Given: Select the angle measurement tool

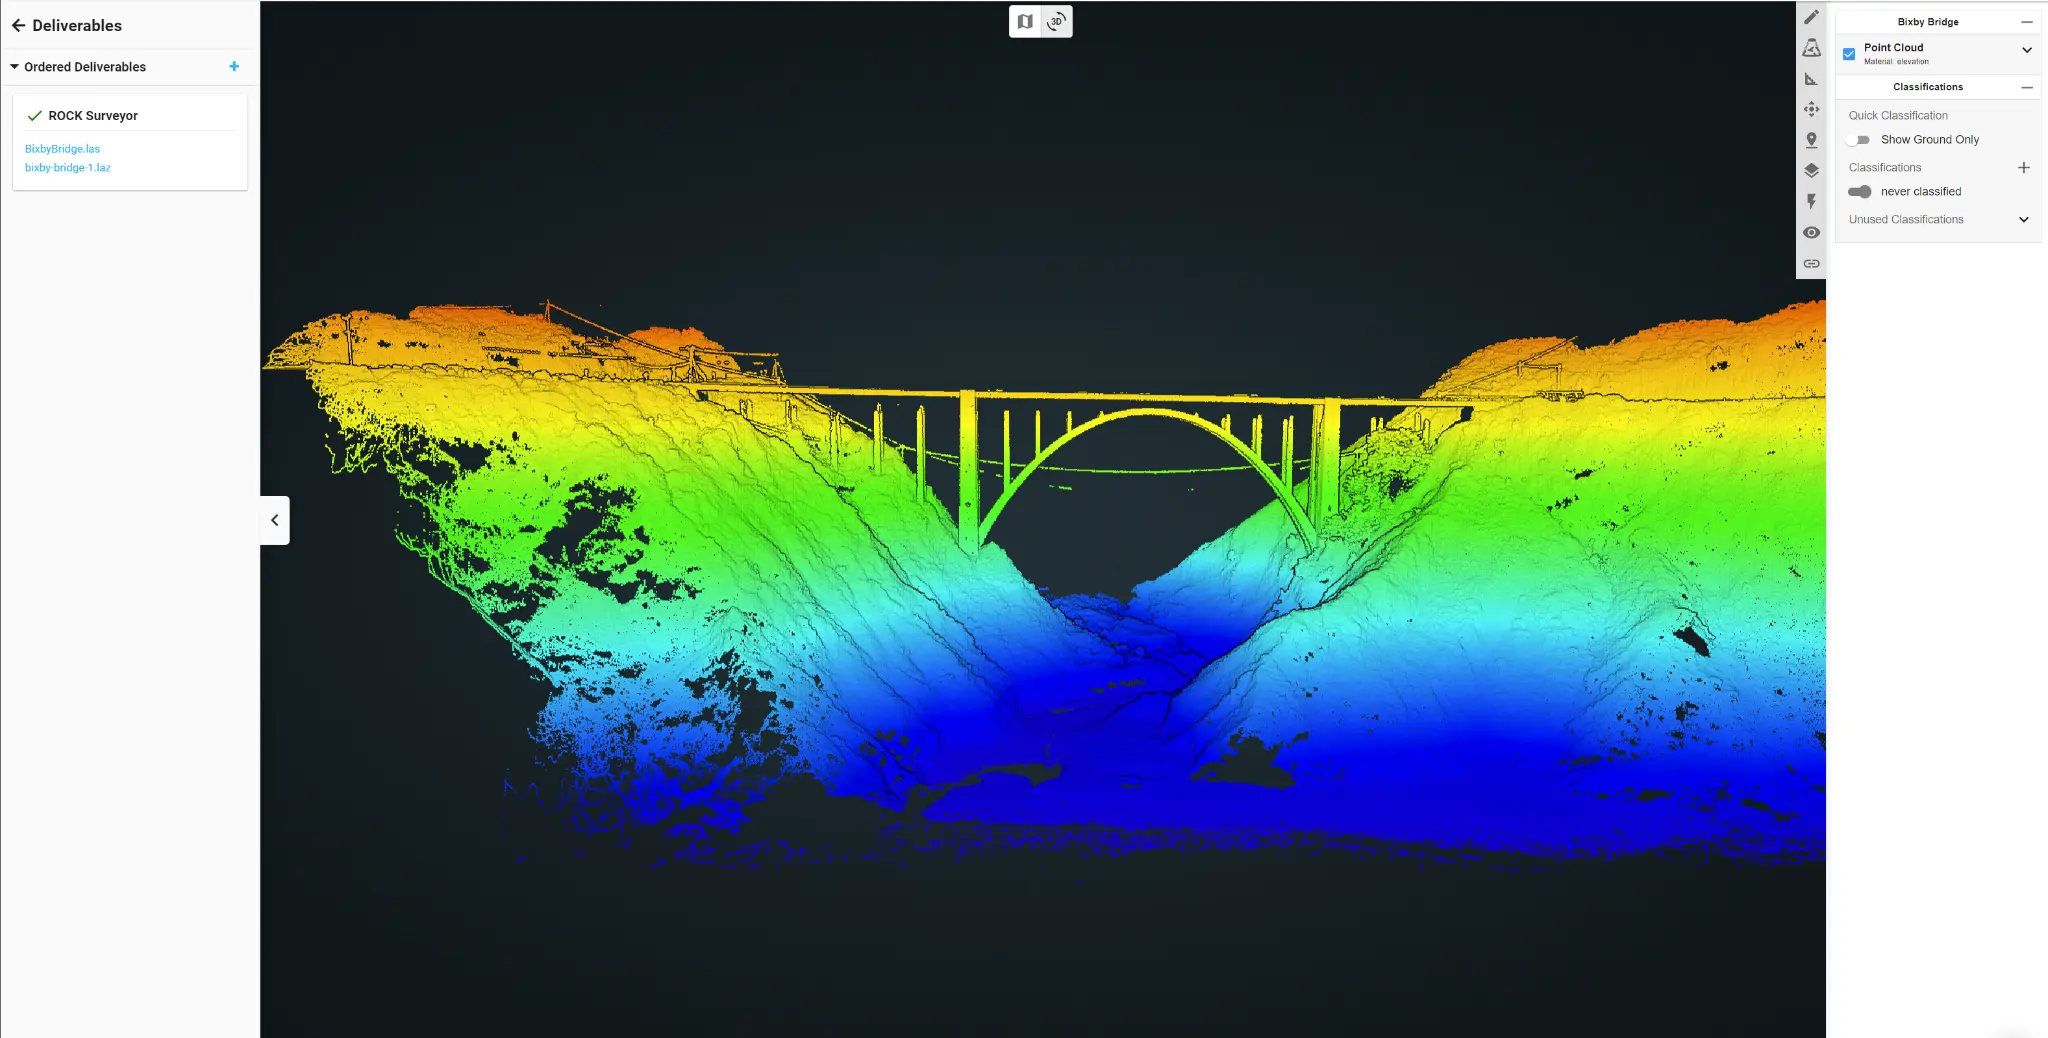Looking at the screenshot, I should [x=1812, y=78].
